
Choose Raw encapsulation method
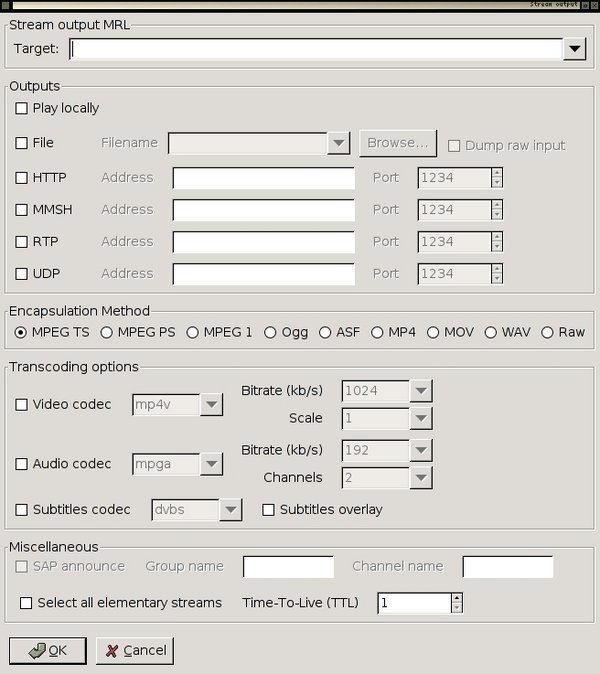tap(547, 332)
